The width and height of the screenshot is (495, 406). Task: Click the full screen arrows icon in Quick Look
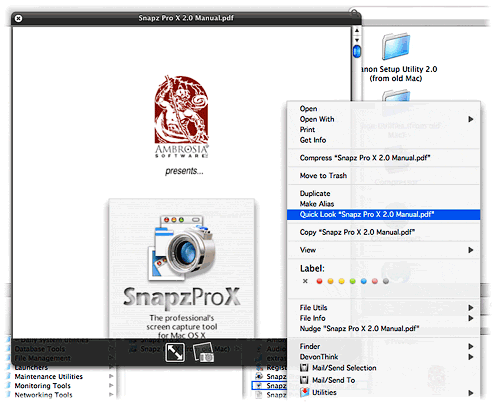click(x=175, y=352)
